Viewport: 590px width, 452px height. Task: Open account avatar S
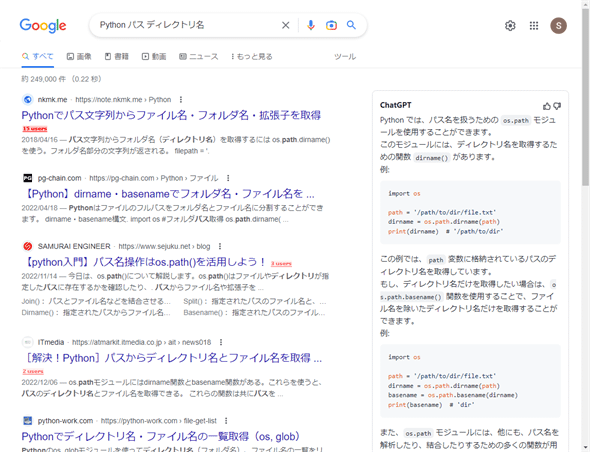coord(558,26)
